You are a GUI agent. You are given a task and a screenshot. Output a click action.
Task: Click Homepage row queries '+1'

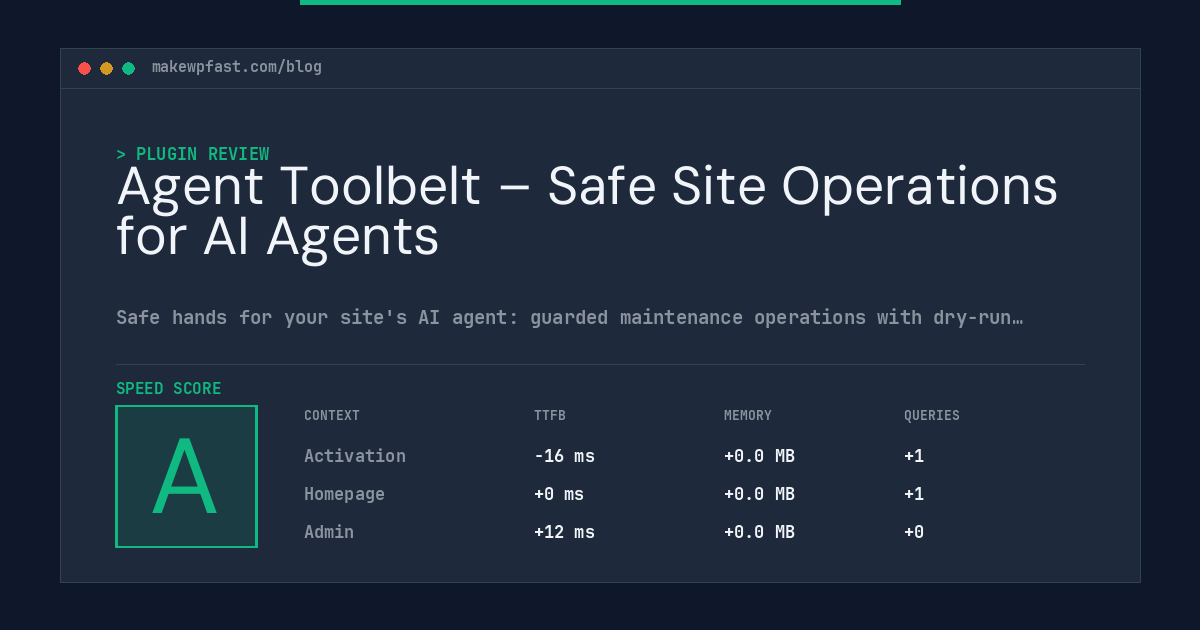(x=914, y=494)
